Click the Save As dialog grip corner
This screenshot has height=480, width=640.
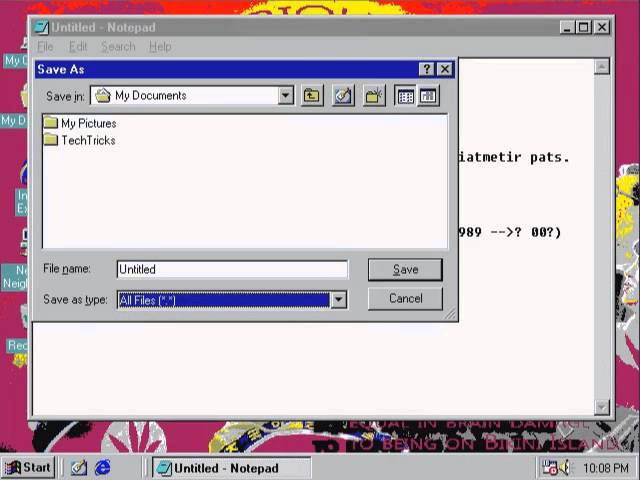[x=451, y=314]
